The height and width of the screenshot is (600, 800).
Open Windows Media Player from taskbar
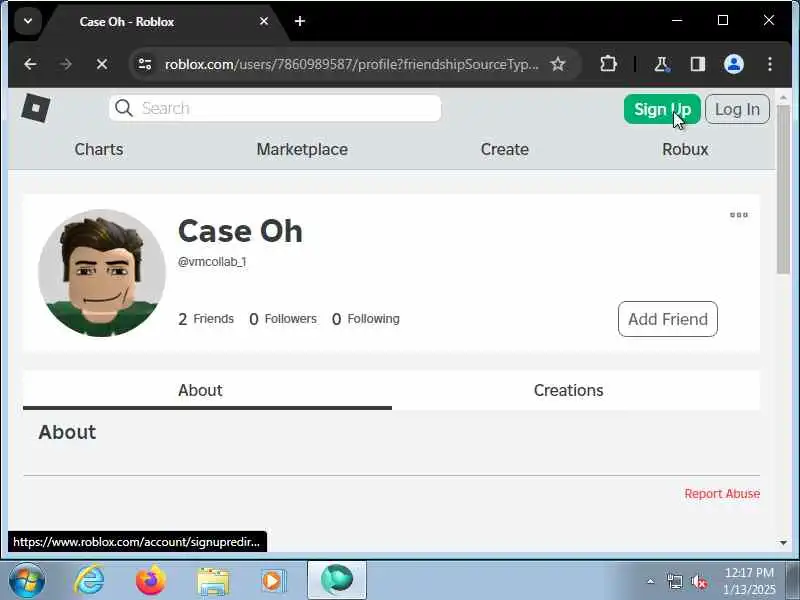click(x=274, y=581)
